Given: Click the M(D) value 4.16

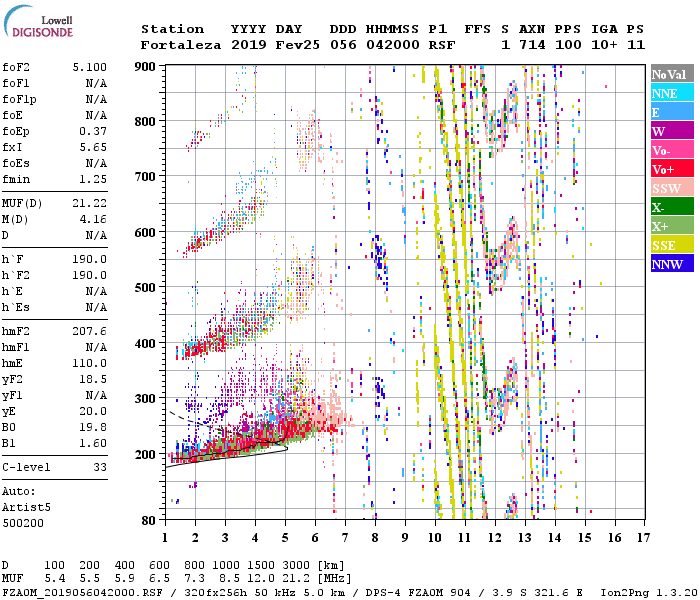Looking at the screenshot, I should (93, 219).
